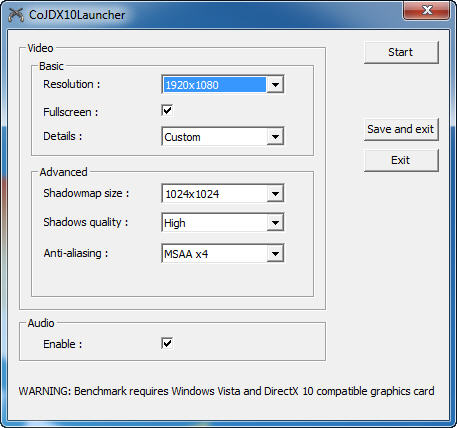This screenshot has height=428, width=457.
Task: Open the Anti-aliasing dropdown arrow
Action: tap(275, 253)
